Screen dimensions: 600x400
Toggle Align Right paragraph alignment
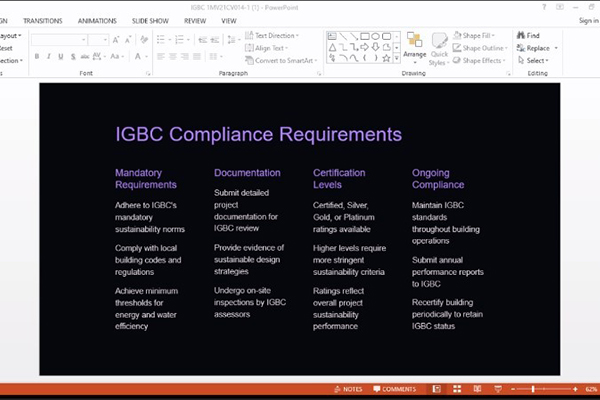185,57
